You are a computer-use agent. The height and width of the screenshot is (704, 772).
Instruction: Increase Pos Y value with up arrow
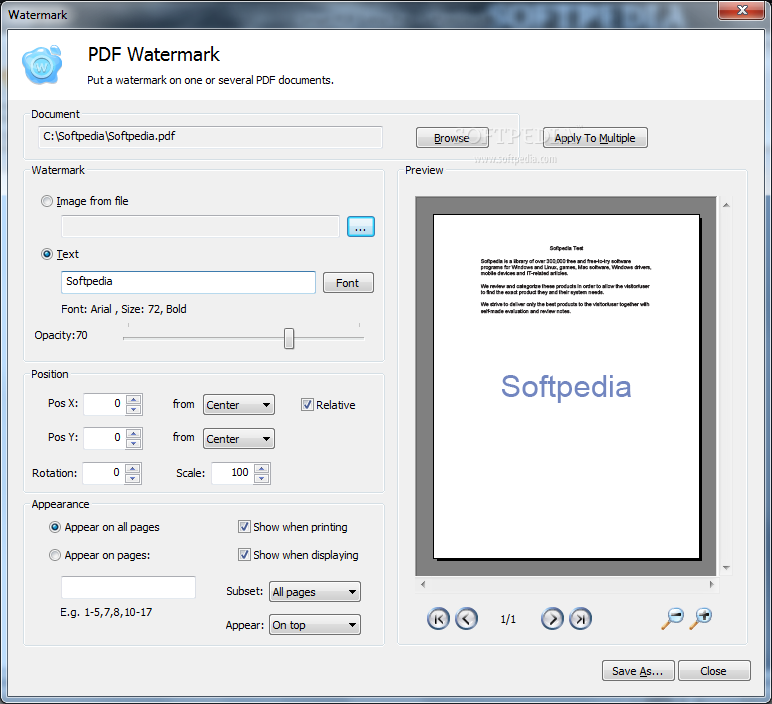coord(134,433)
